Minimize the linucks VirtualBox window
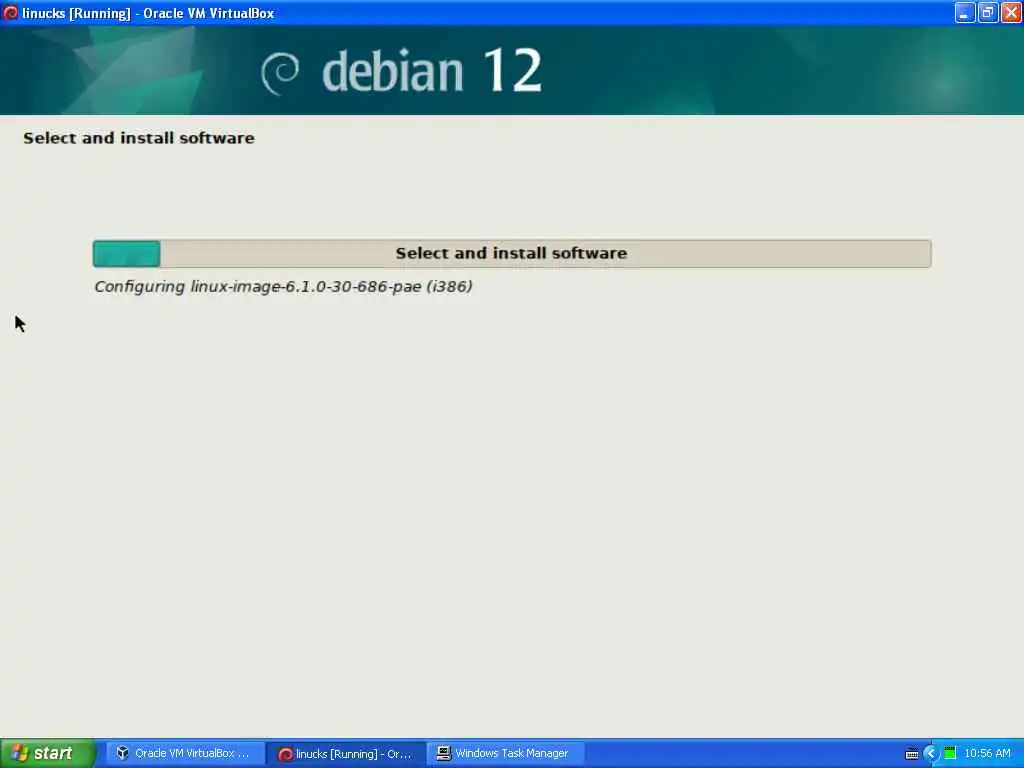 pos(965,12)
